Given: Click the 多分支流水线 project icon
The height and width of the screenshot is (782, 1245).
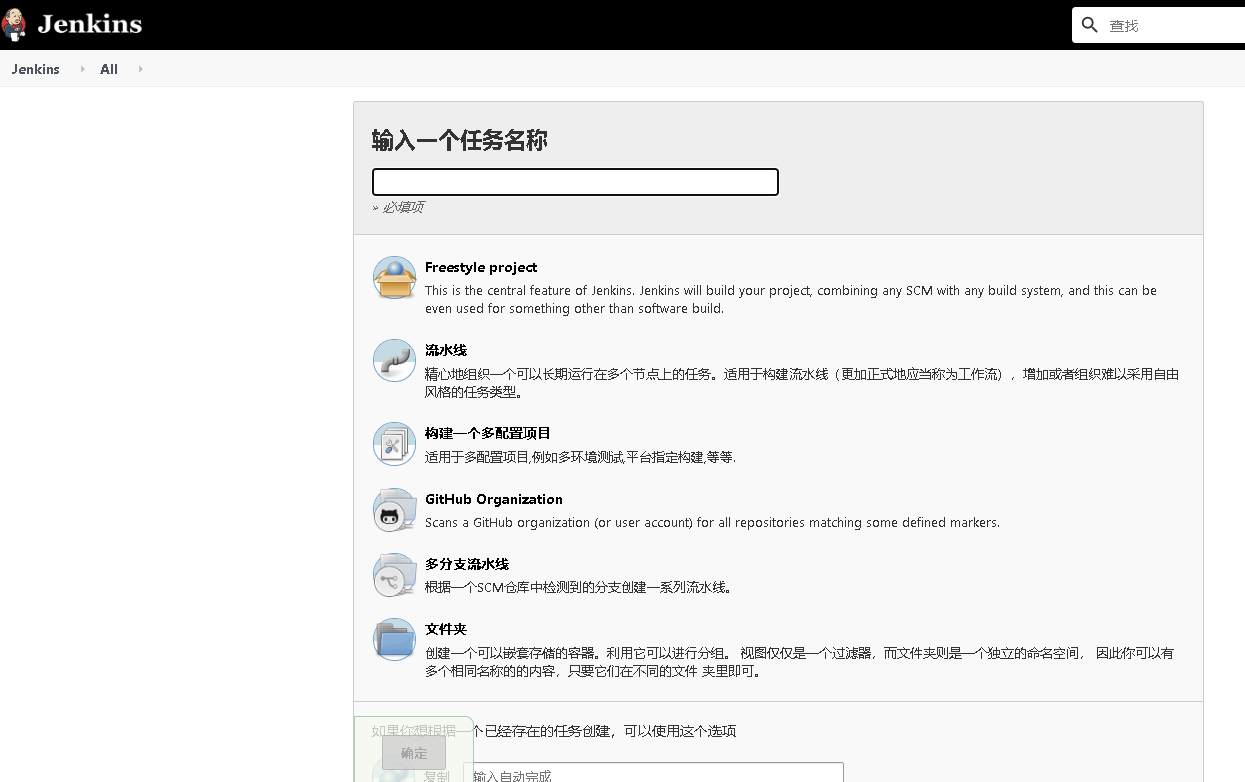Looking at the screenshot, I should [x=394, y=575].
